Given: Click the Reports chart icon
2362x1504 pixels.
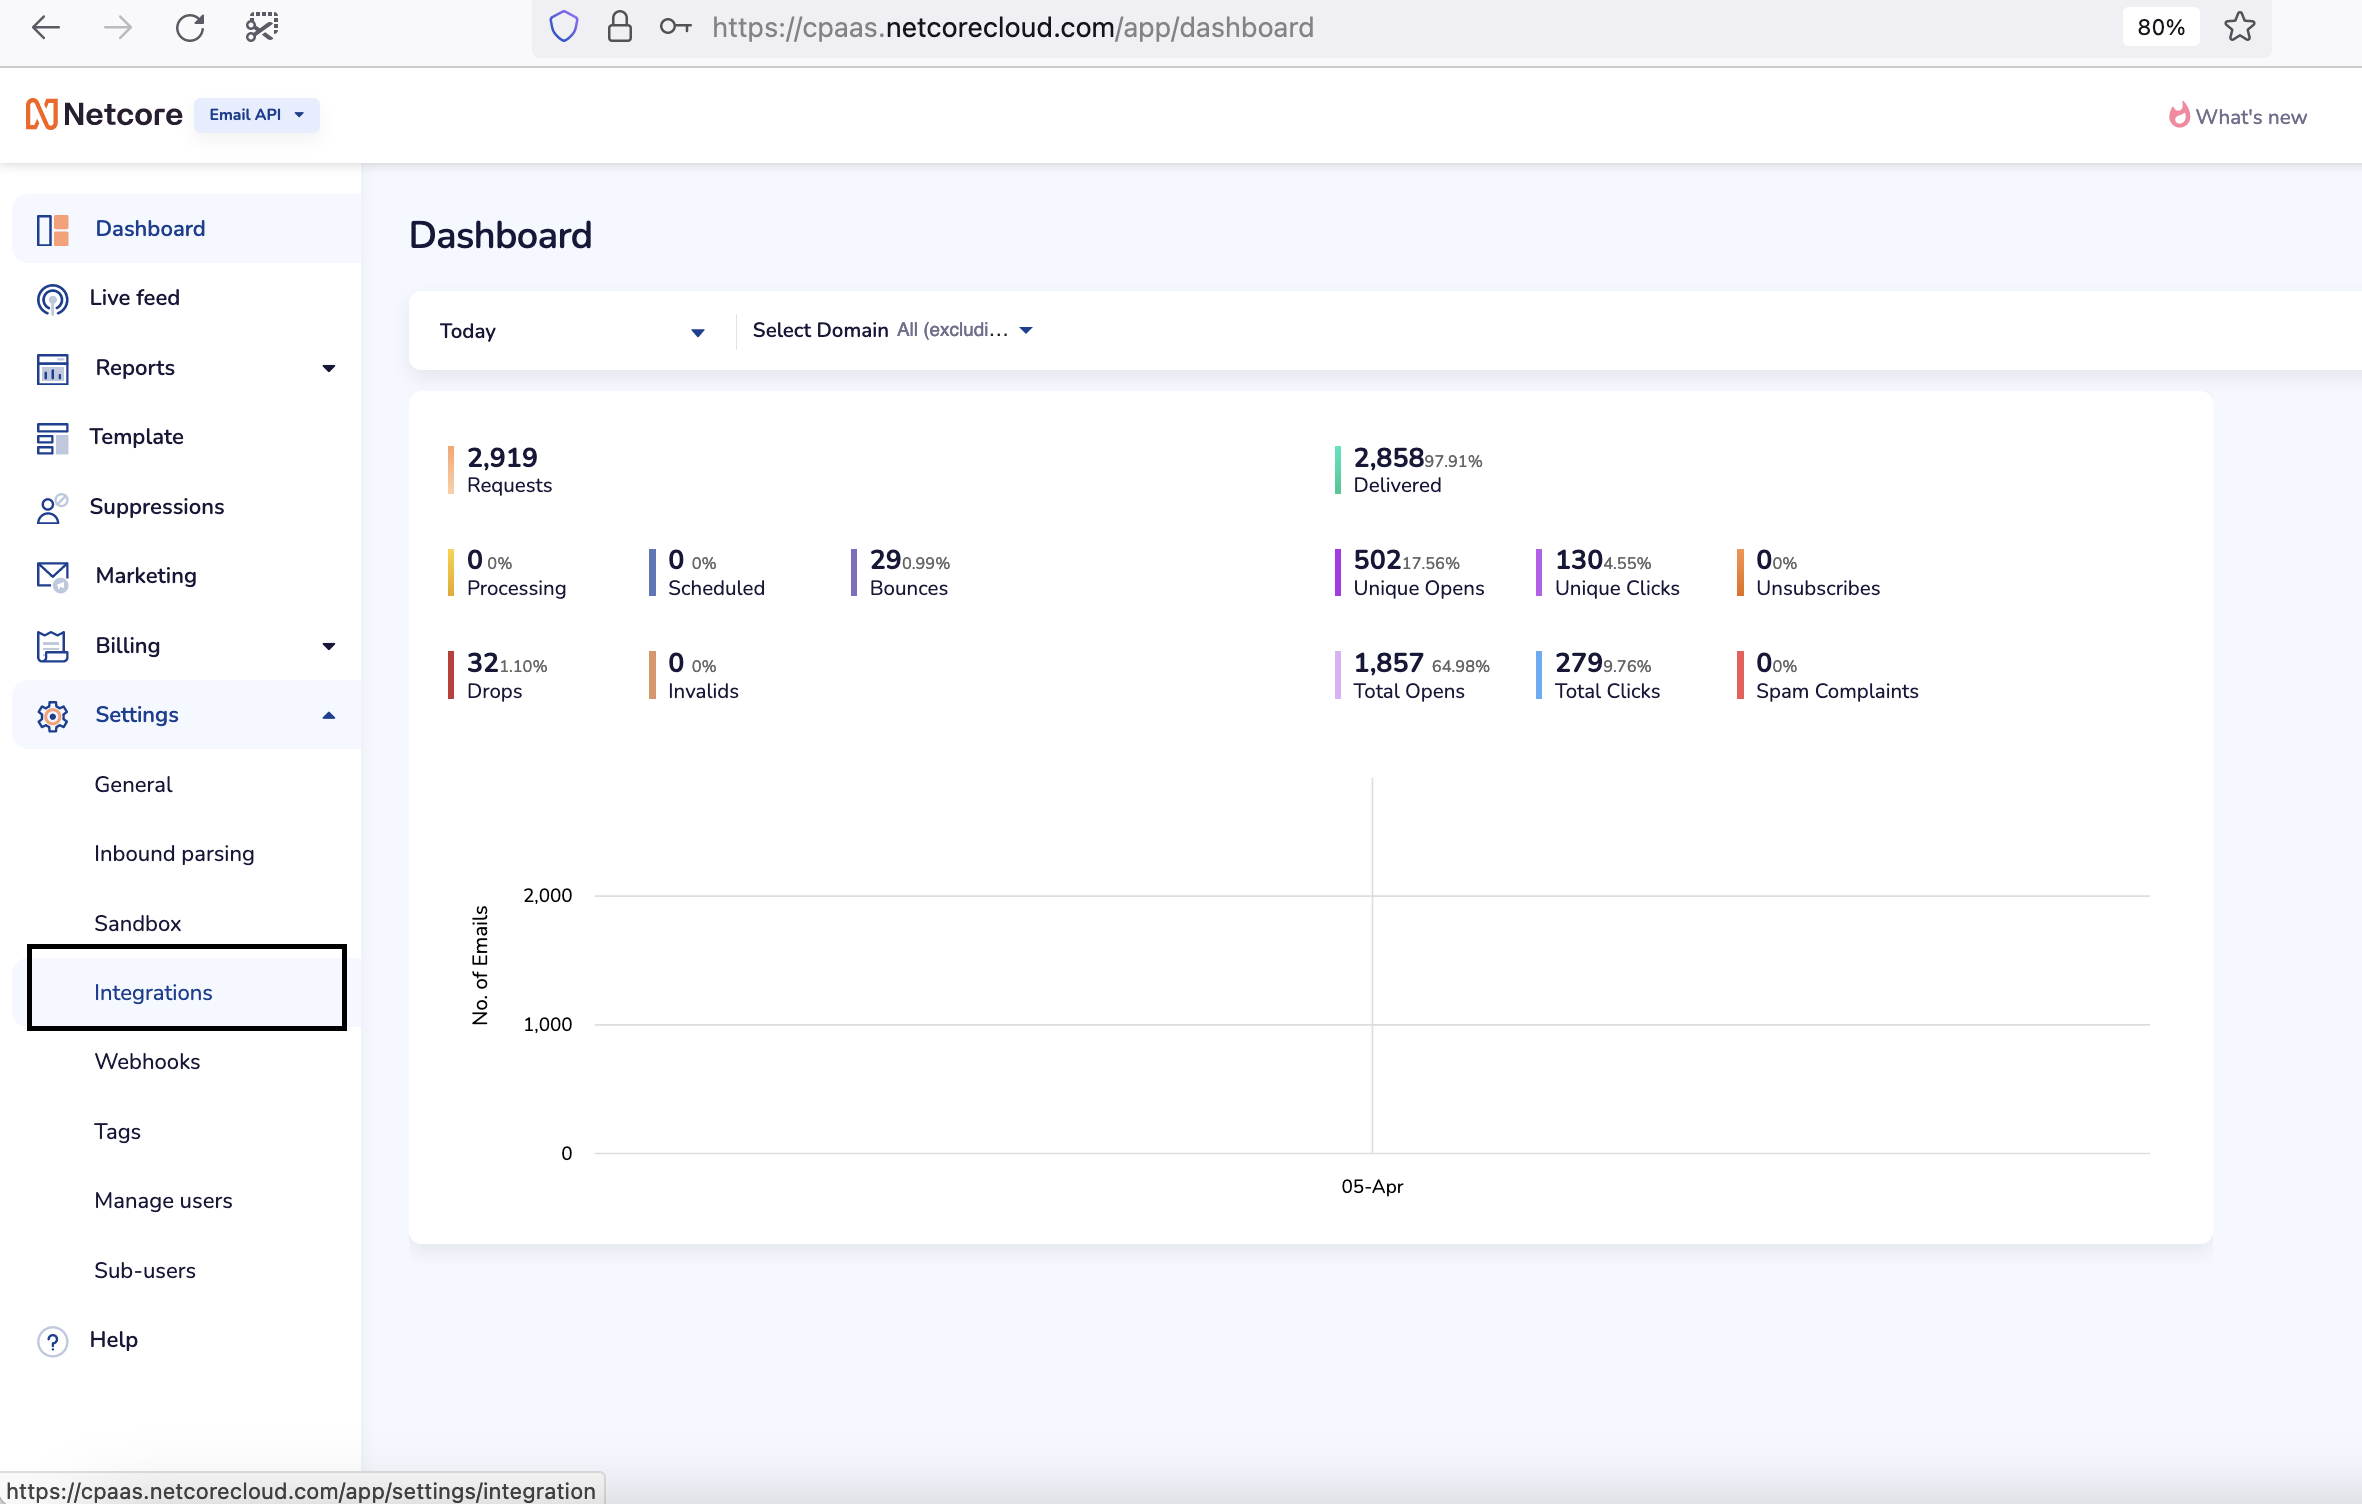Looking at the screenshot, I should pos(52,369).
